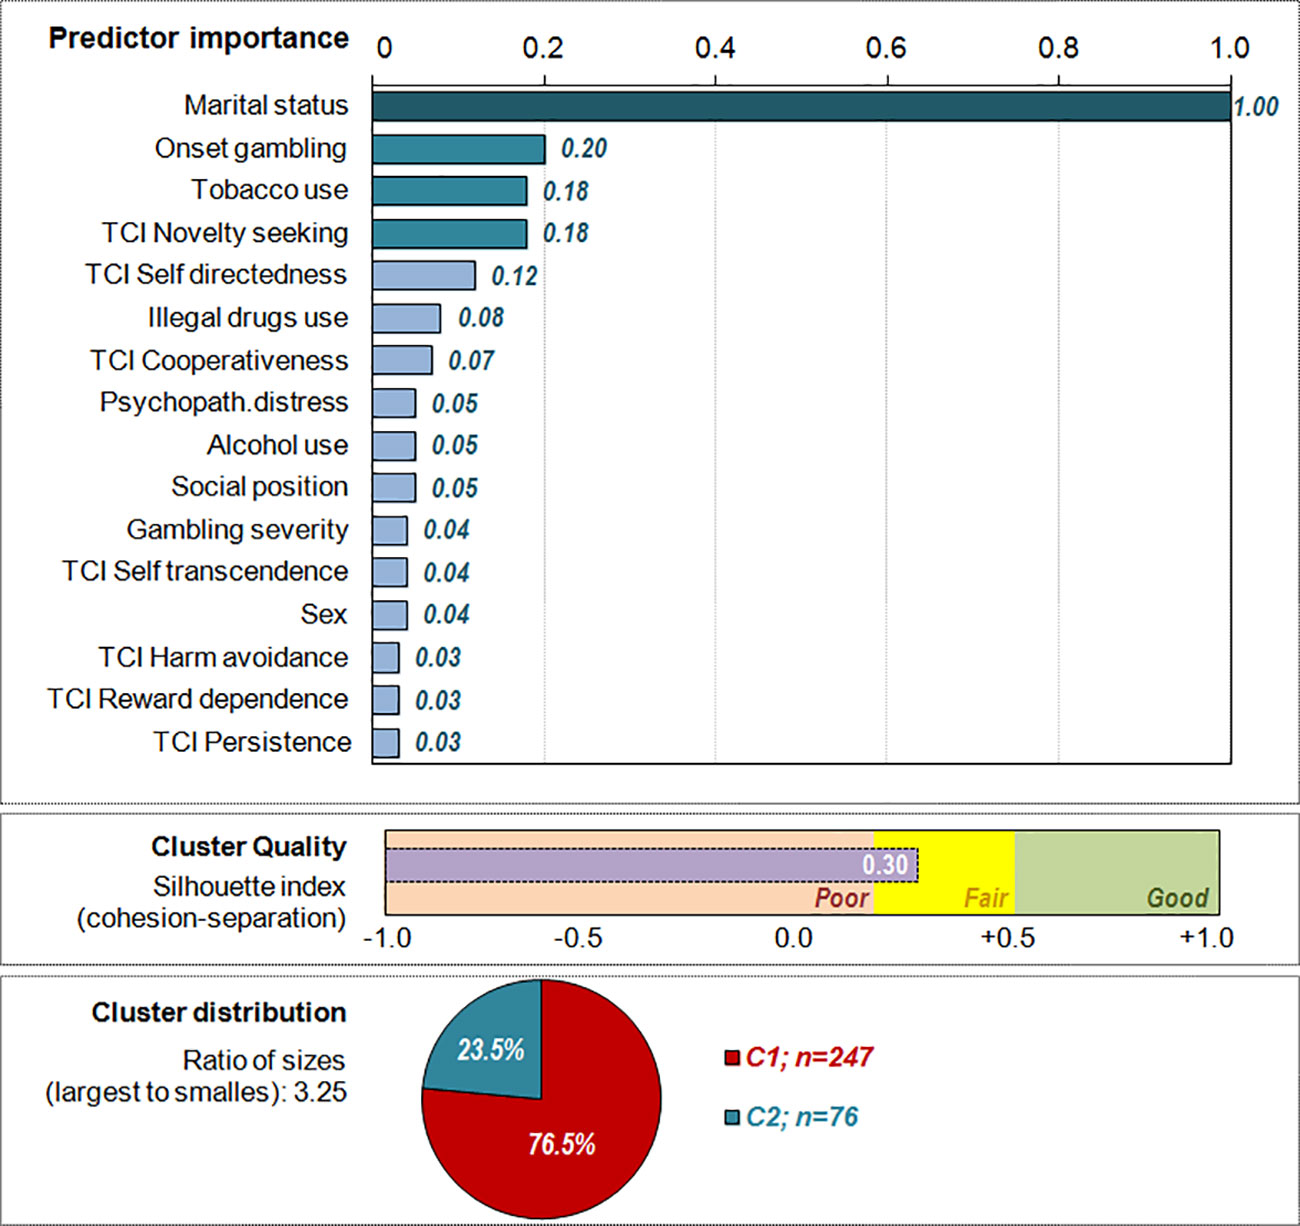Click the Onset gambling bar

[x=459, y=149]
